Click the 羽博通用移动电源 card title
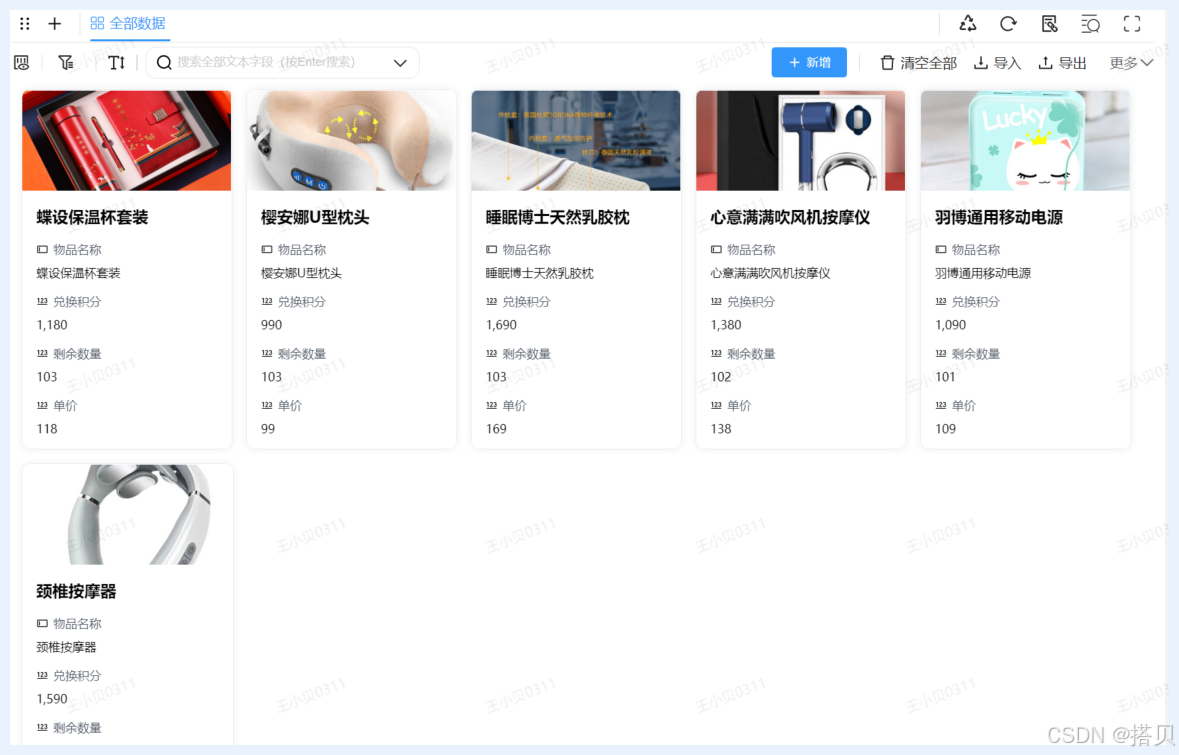The image size is (1179, 755). [999, 217]
